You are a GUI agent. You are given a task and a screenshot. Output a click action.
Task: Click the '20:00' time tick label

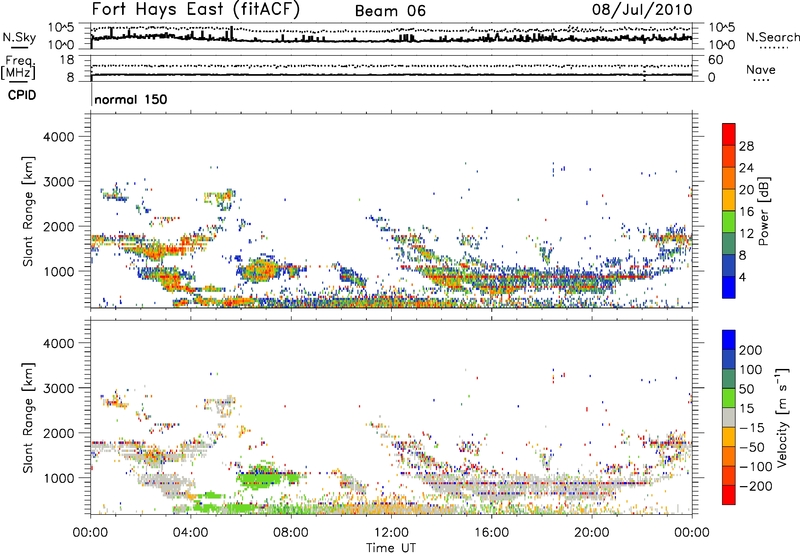(591, 533)
